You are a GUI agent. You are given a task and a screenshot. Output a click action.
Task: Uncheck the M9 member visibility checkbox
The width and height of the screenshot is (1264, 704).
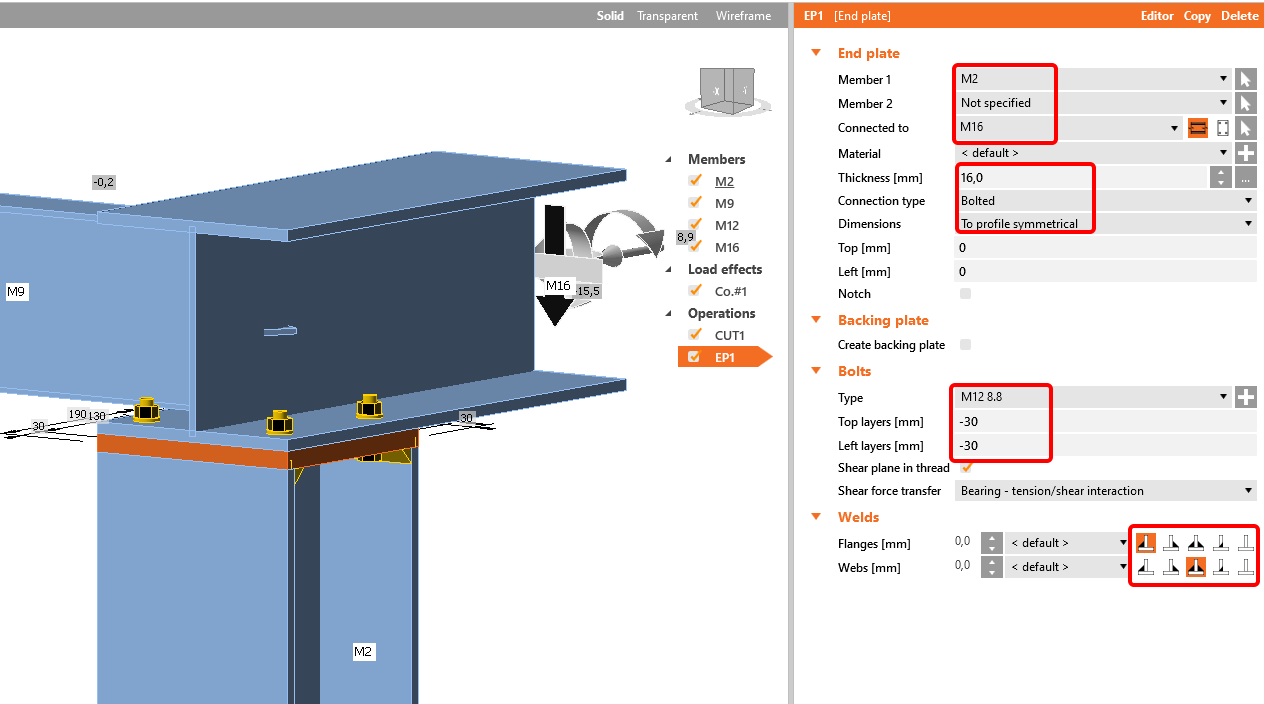[695, 203]
